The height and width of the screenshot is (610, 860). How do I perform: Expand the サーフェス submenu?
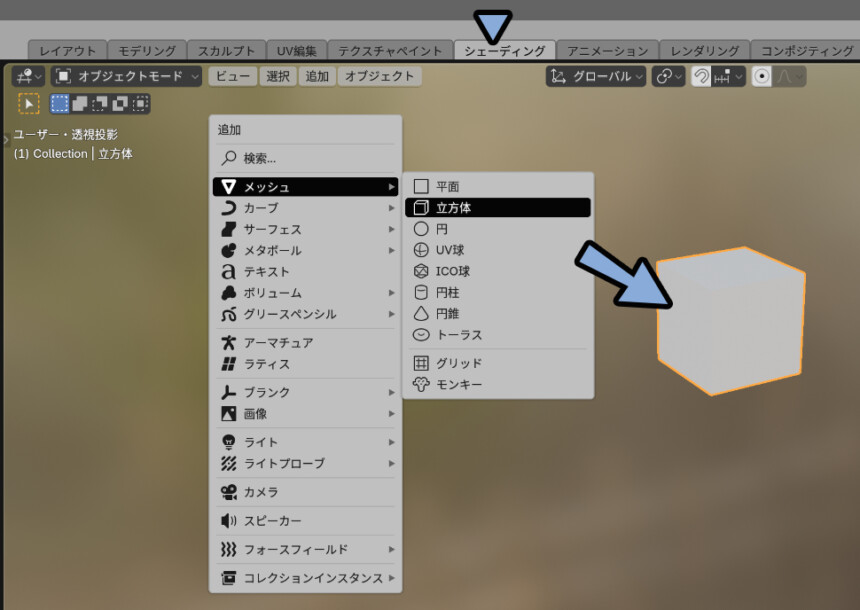tap(305, 229)
